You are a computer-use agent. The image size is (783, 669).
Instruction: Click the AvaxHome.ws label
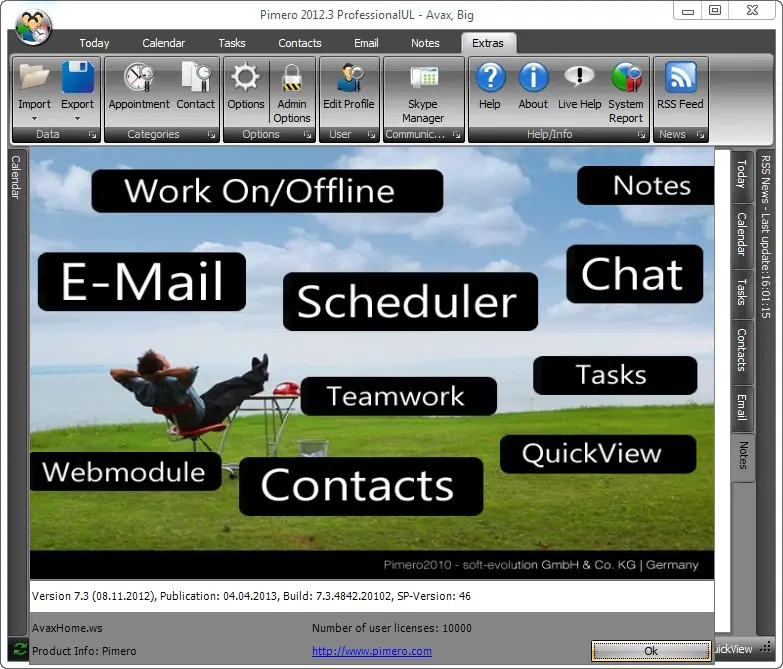[x=67, y=628]
